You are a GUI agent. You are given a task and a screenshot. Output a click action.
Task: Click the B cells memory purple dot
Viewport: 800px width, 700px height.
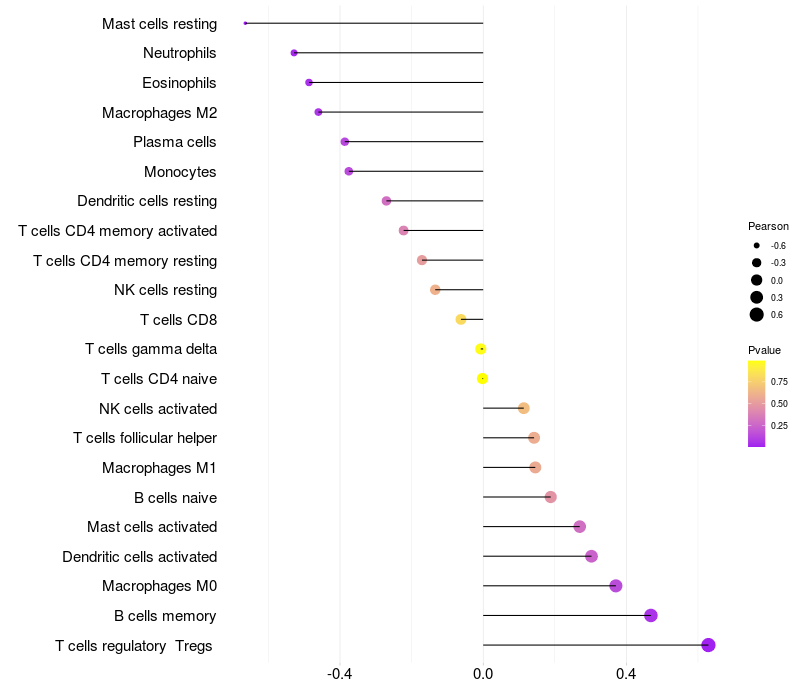point(651,615)
